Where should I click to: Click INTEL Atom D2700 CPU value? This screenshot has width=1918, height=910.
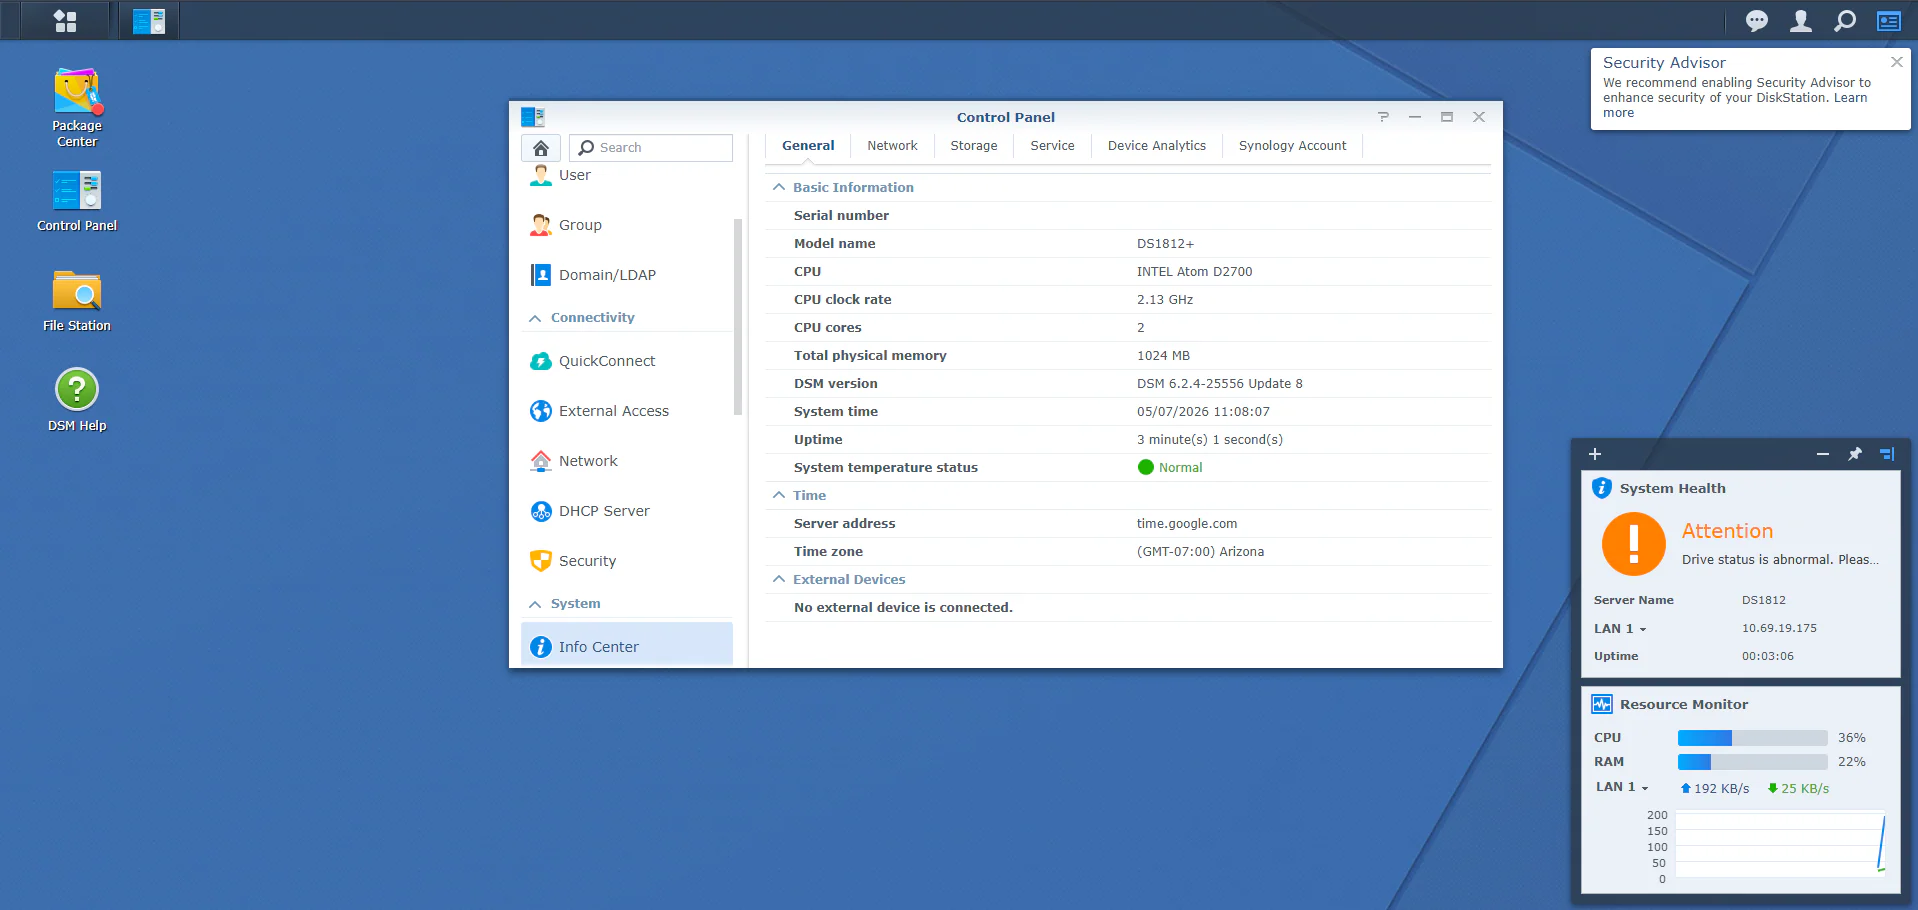pos(1194,272)
